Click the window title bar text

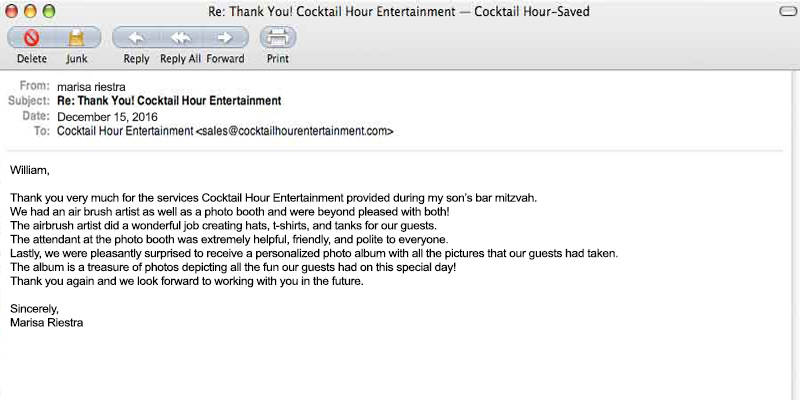pos(398,11)
